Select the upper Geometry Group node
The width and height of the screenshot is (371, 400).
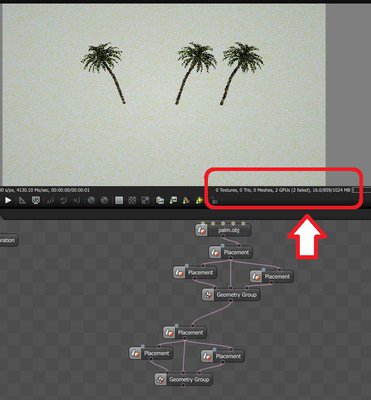coord(231,295)
